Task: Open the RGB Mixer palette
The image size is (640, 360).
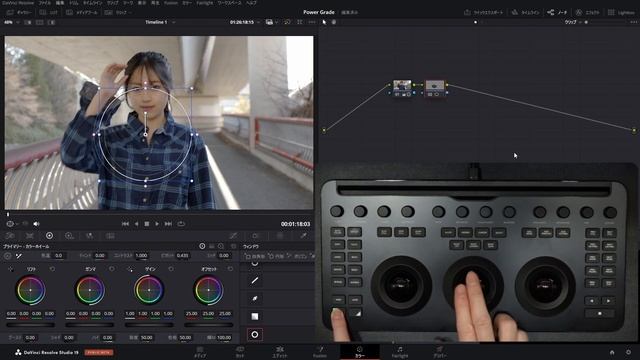Action: click(89, 236)
